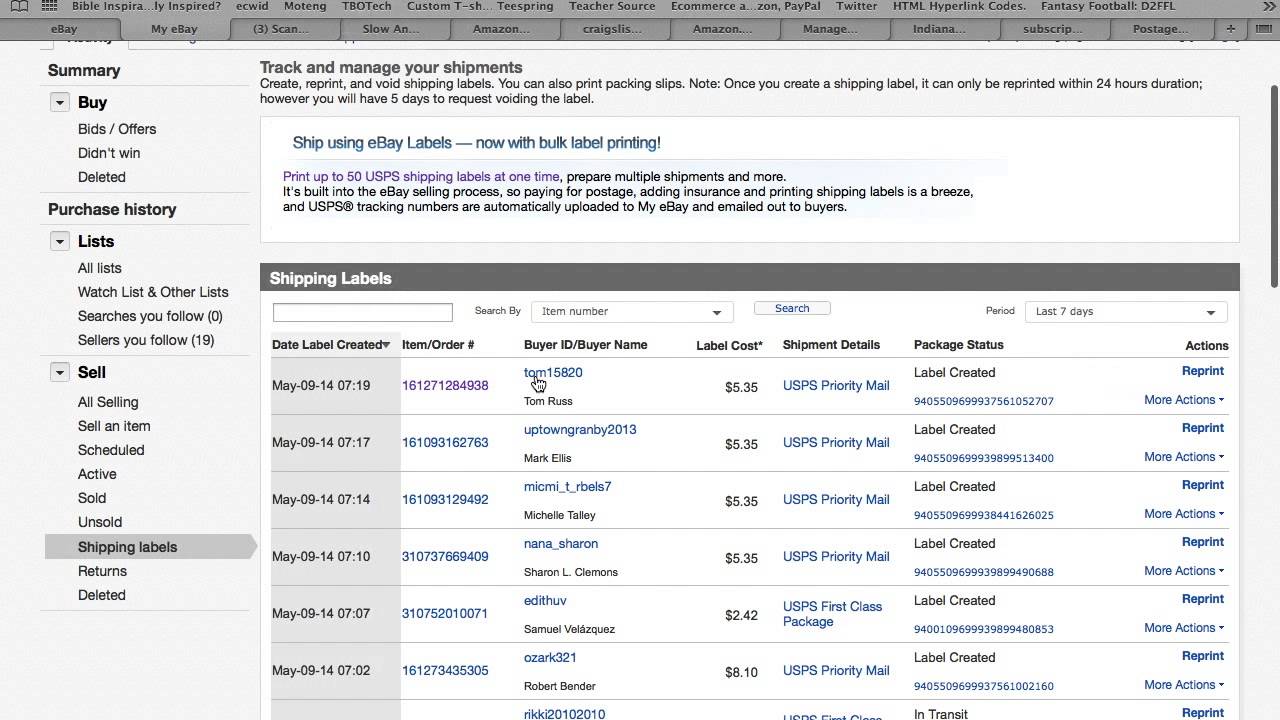The height and width of the screenshot is (720, 1280).
Task: Collapse the Sell section arrow
Action: (59, 372)
